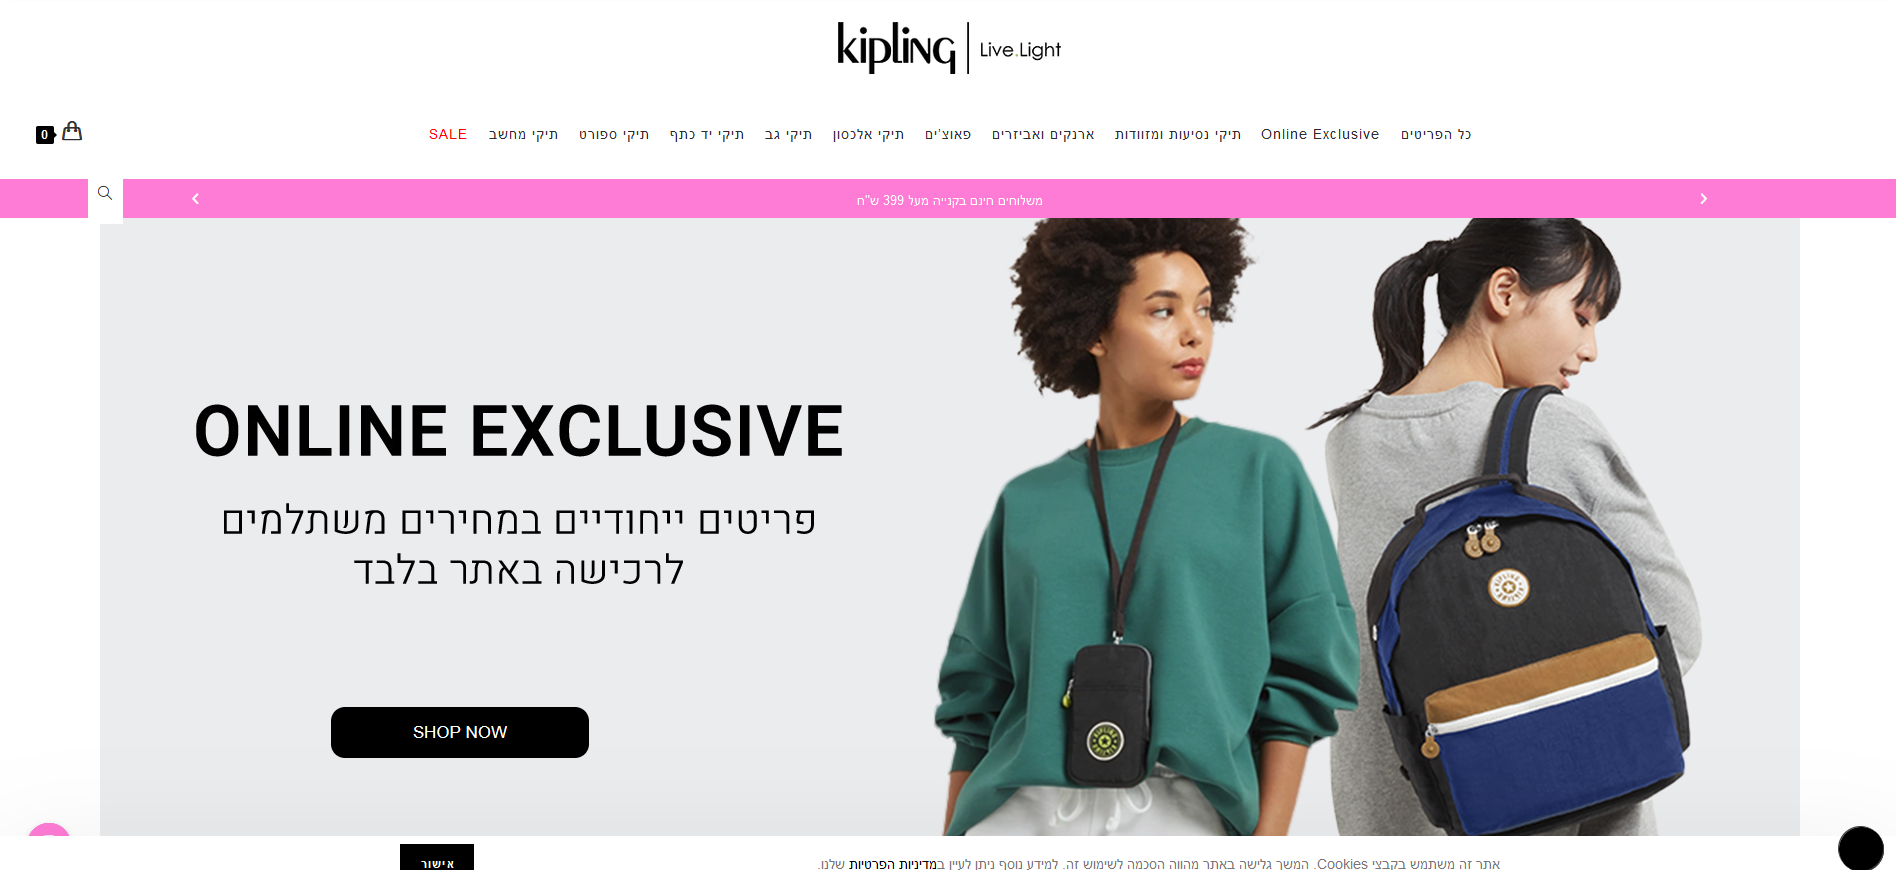Open the SALE menu item

(x=448, y=134)
